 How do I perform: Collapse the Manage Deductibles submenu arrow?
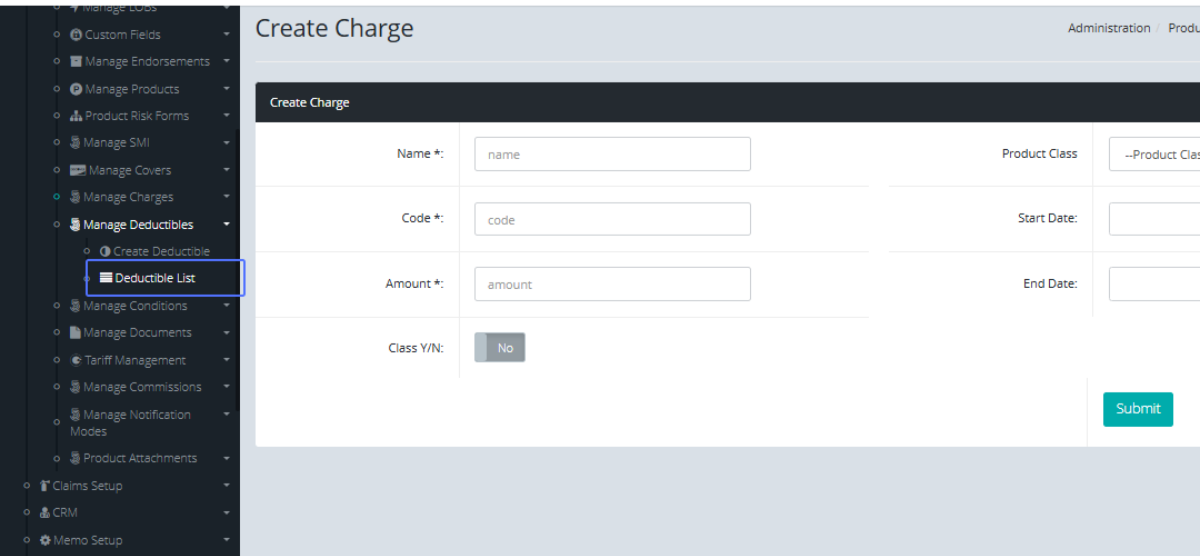(227, 225)
